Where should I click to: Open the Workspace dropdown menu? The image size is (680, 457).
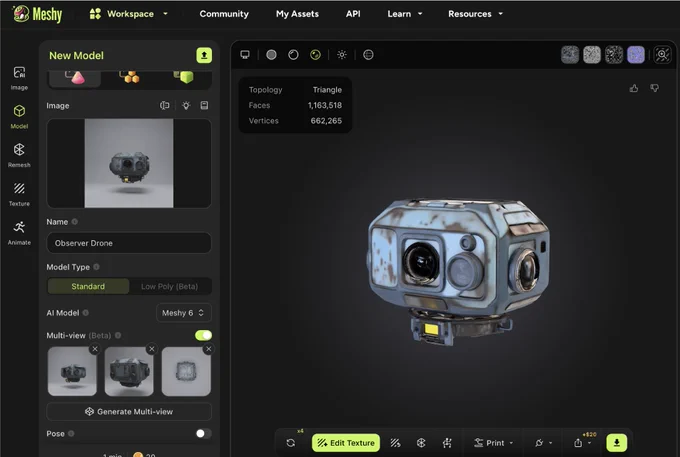pyautogui.click(x=128, y=14)
